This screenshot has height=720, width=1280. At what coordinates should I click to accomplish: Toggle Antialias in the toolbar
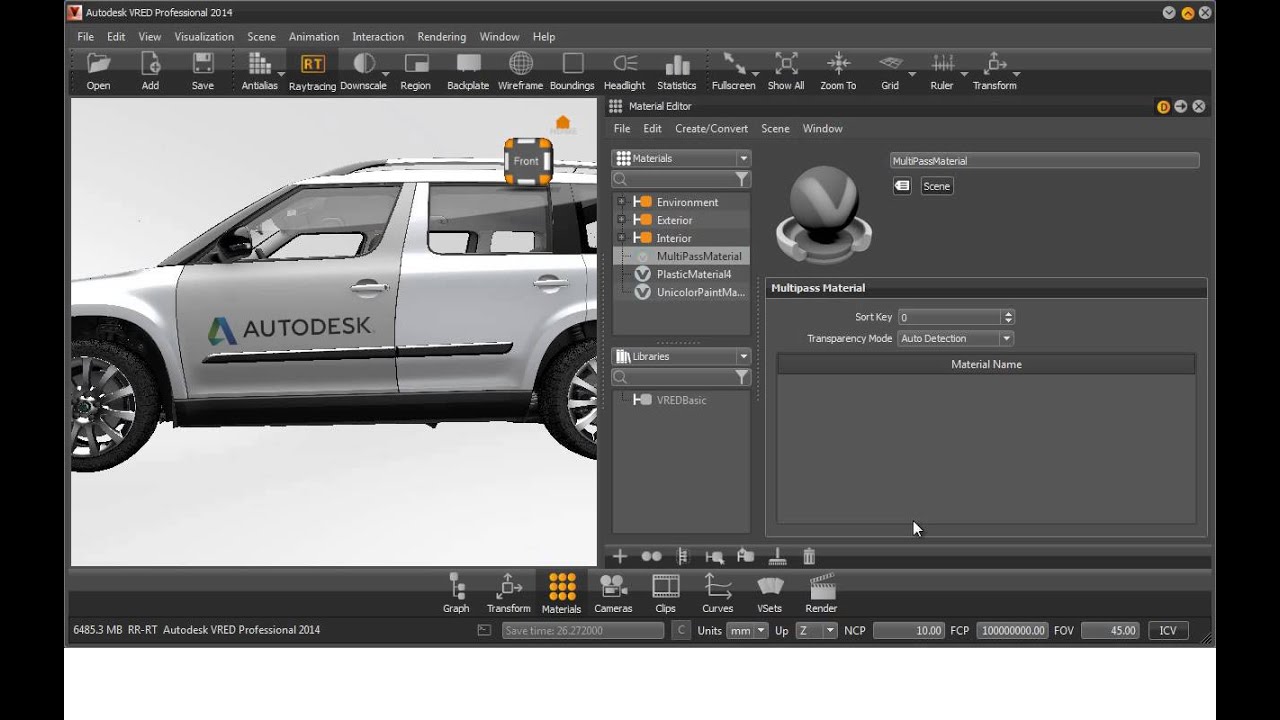tap(259, 70)
